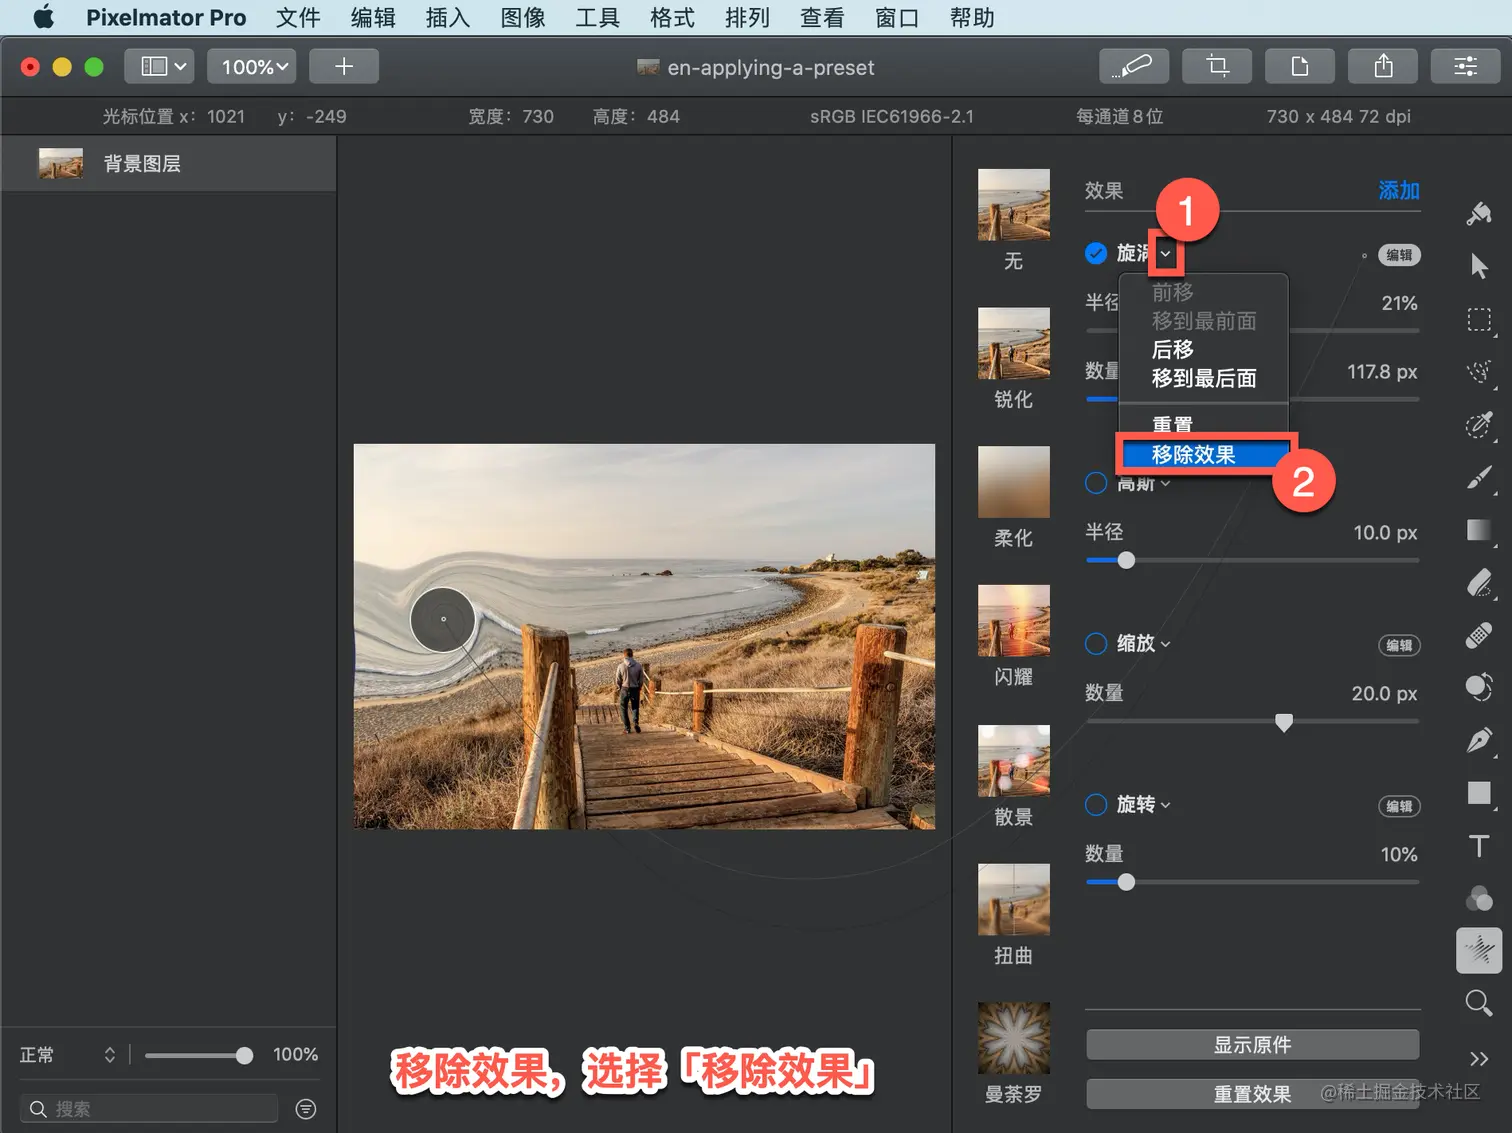The height and width of the screenshot is (1133, 1512).
Task: Open the 100% zoom level dropdown
Action: pyautogui.click(x=252, y=66)
